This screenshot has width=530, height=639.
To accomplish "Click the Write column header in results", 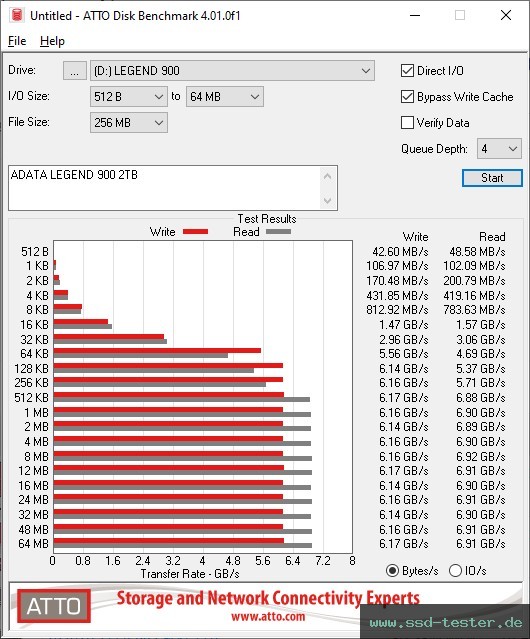I will (x=416, y=237).
